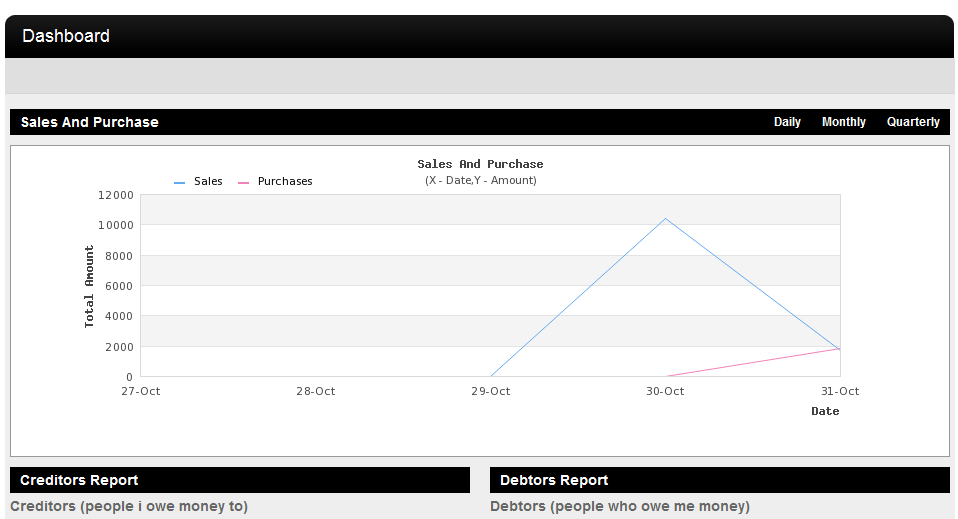This screenshot has height=519, width=958.
Task: Select the Quarterly chart view
Action: [913, 122]
